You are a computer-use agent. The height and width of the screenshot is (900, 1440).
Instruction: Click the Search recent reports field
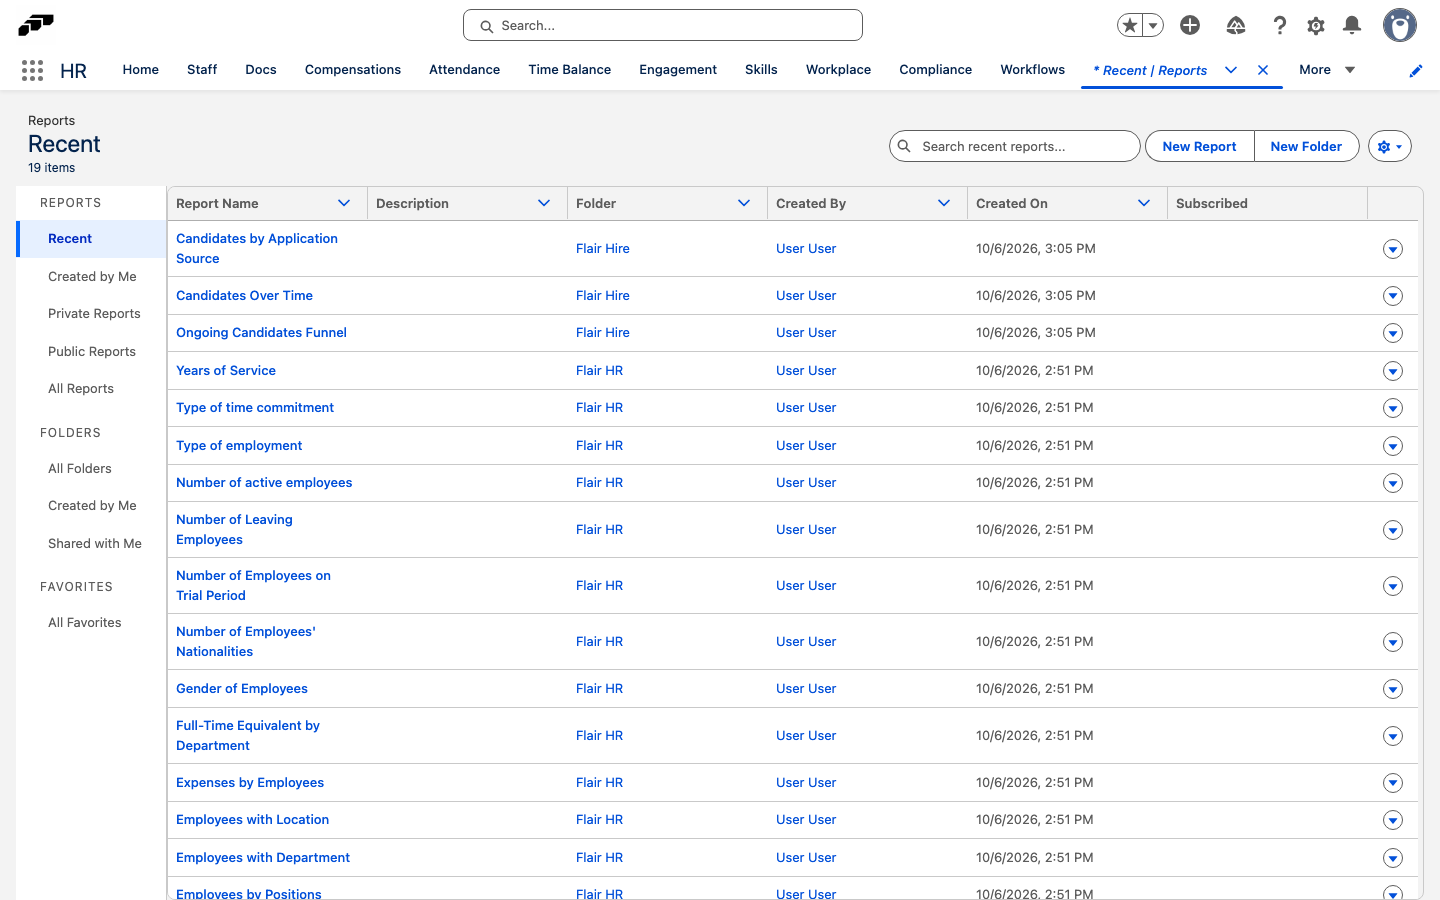click(x=1015, y=146)
